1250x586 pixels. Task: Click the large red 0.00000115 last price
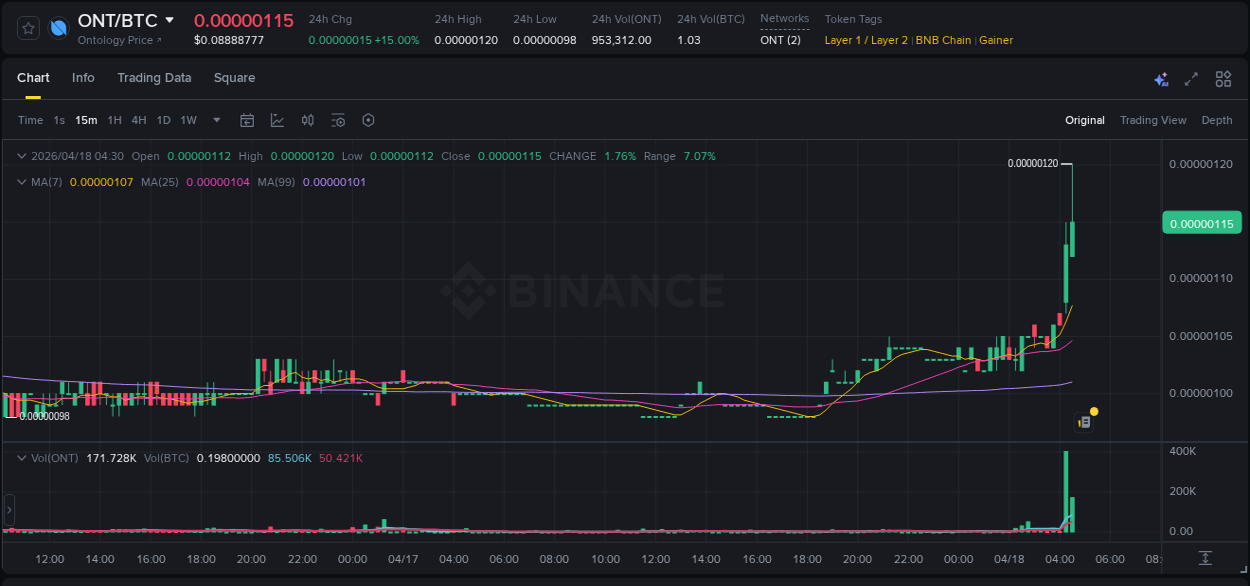[x=244, y=20]
